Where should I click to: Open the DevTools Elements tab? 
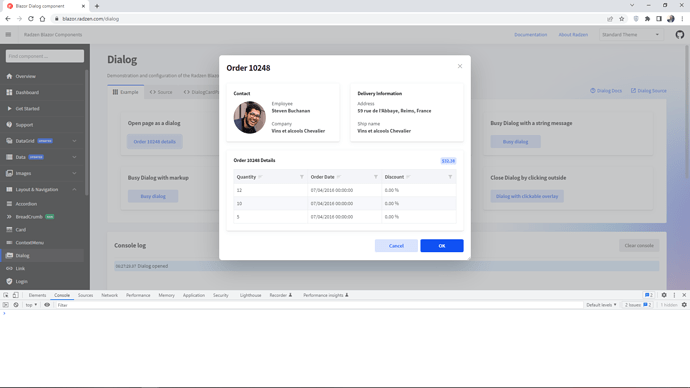(37, 295)
